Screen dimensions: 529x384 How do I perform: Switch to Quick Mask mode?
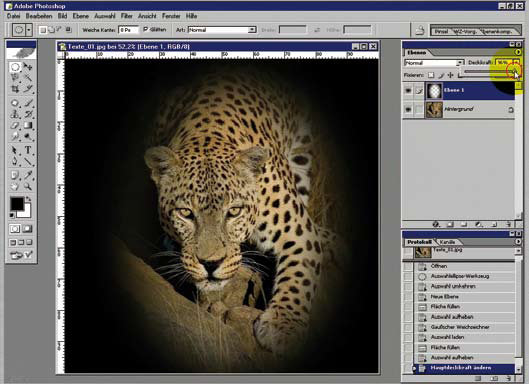click(x=28, y=229)
